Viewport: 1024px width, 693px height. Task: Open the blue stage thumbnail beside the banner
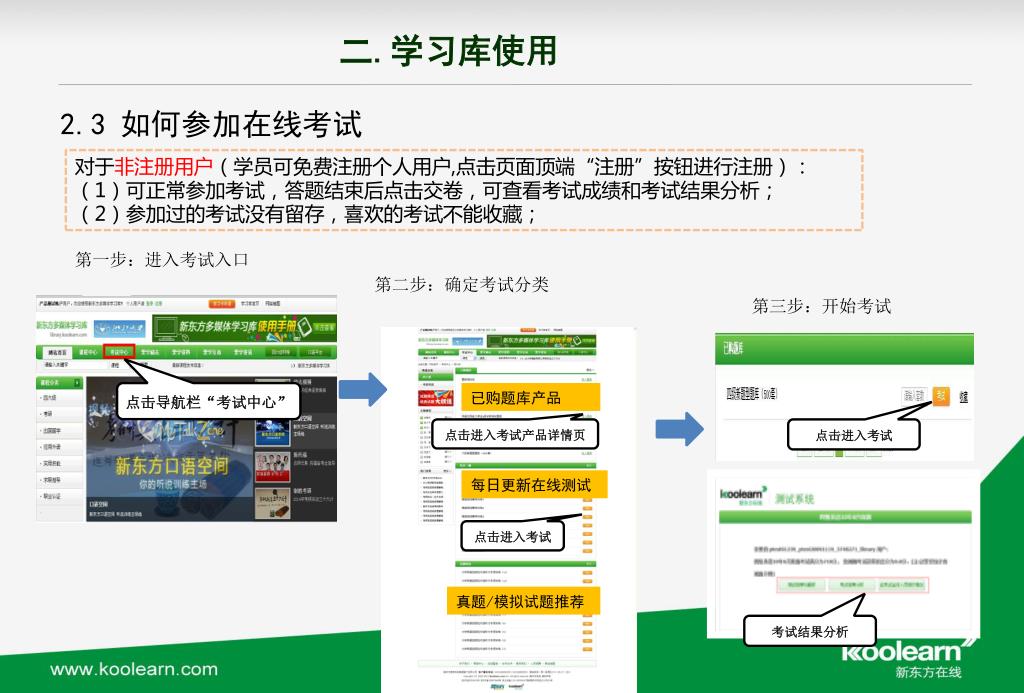272,432
